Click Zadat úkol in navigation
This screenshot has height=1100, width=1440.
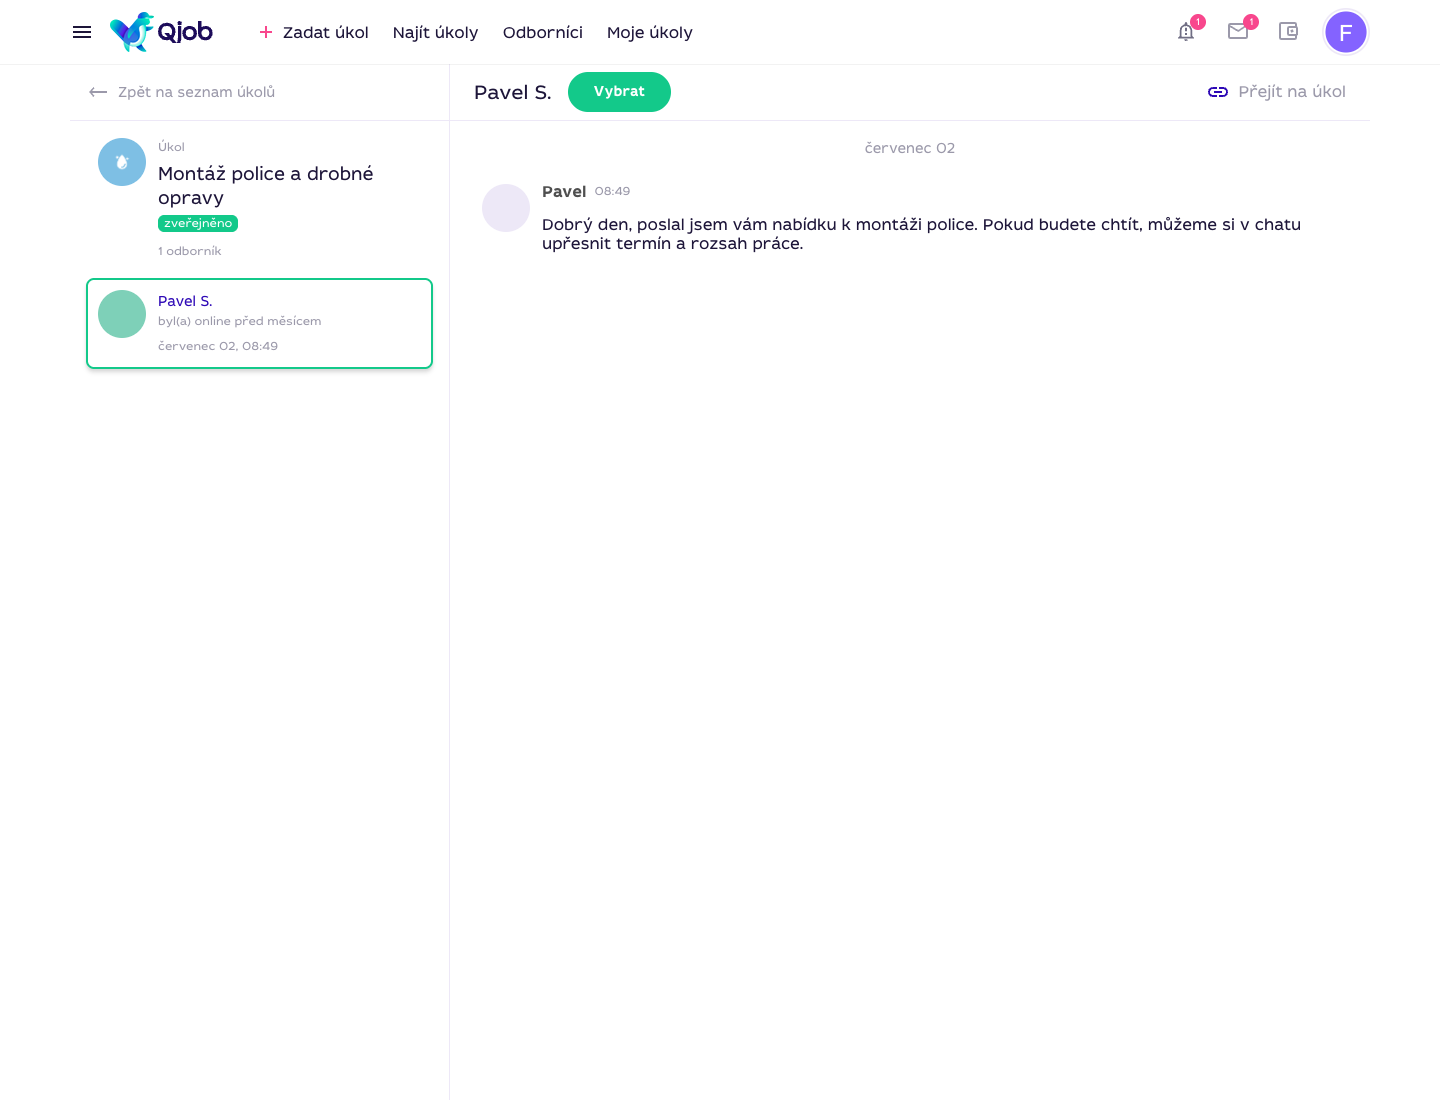point(314,32)
